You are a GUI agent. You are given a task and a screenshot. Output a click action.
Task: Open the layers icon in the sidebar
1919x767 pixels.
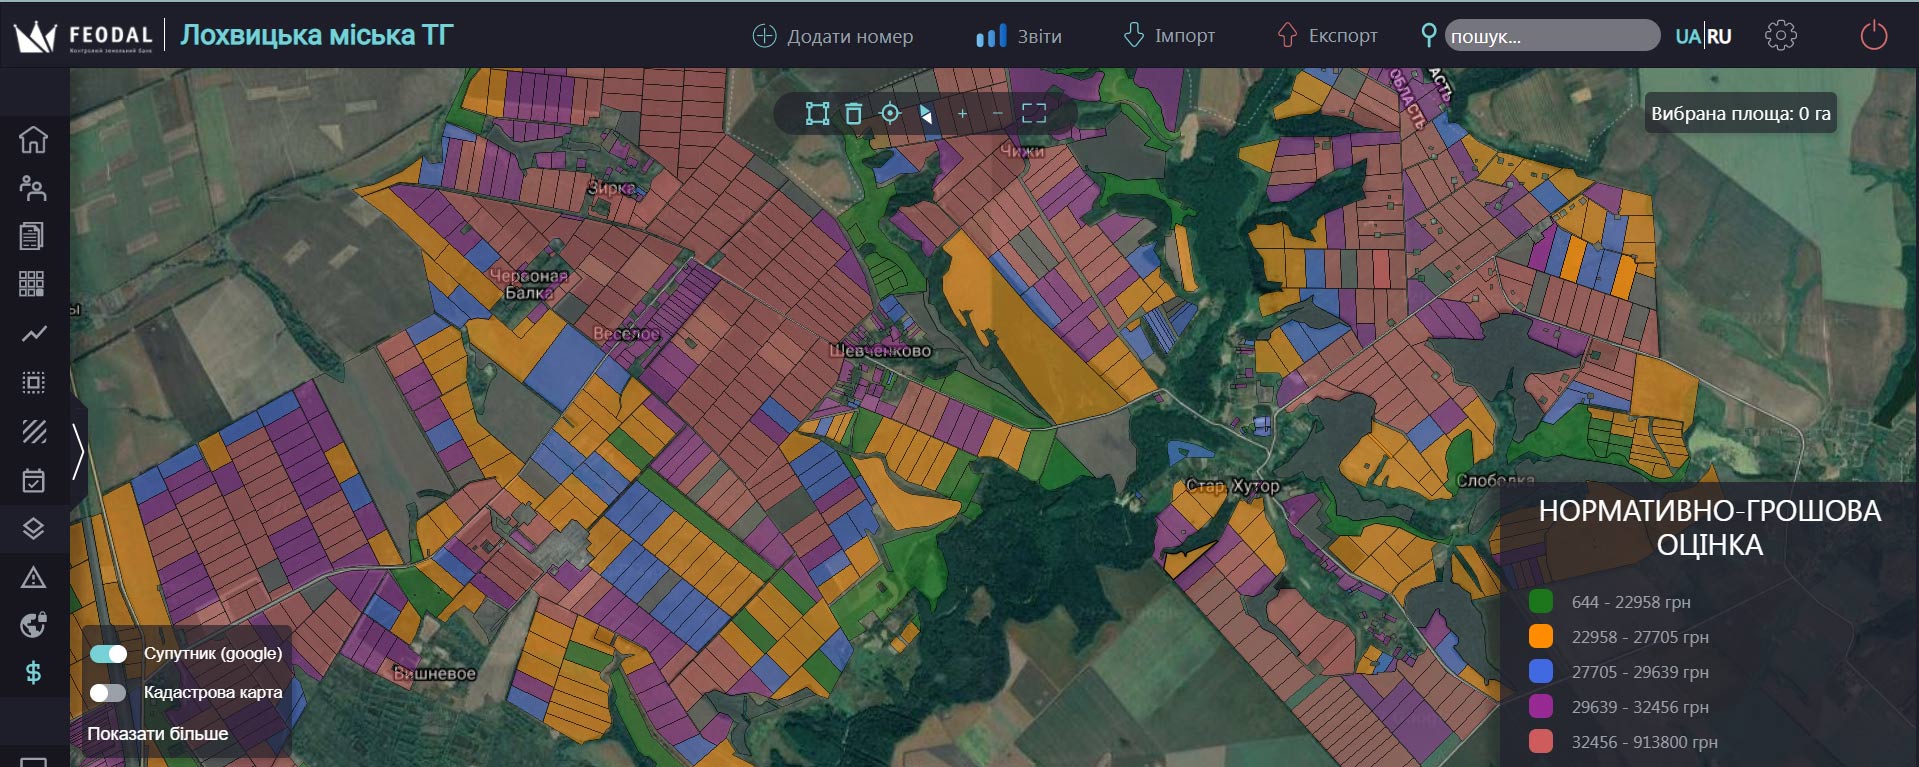point(33,528)
